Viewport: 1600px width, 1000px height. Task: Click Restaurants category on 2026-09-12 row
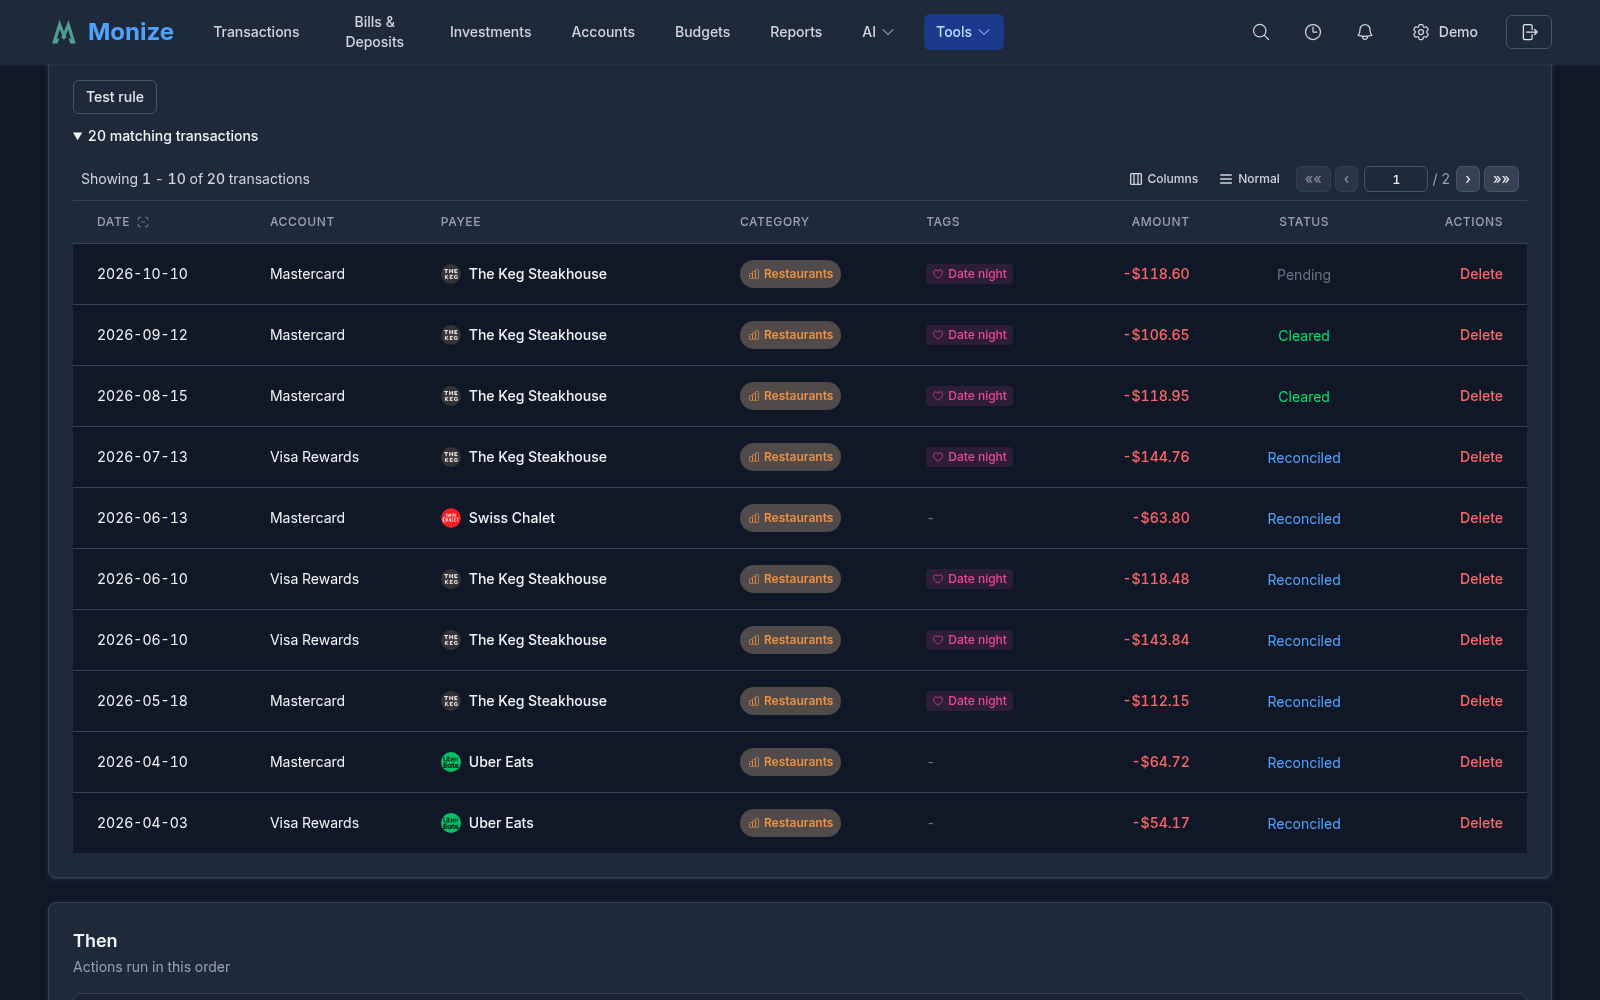point(790,335)
